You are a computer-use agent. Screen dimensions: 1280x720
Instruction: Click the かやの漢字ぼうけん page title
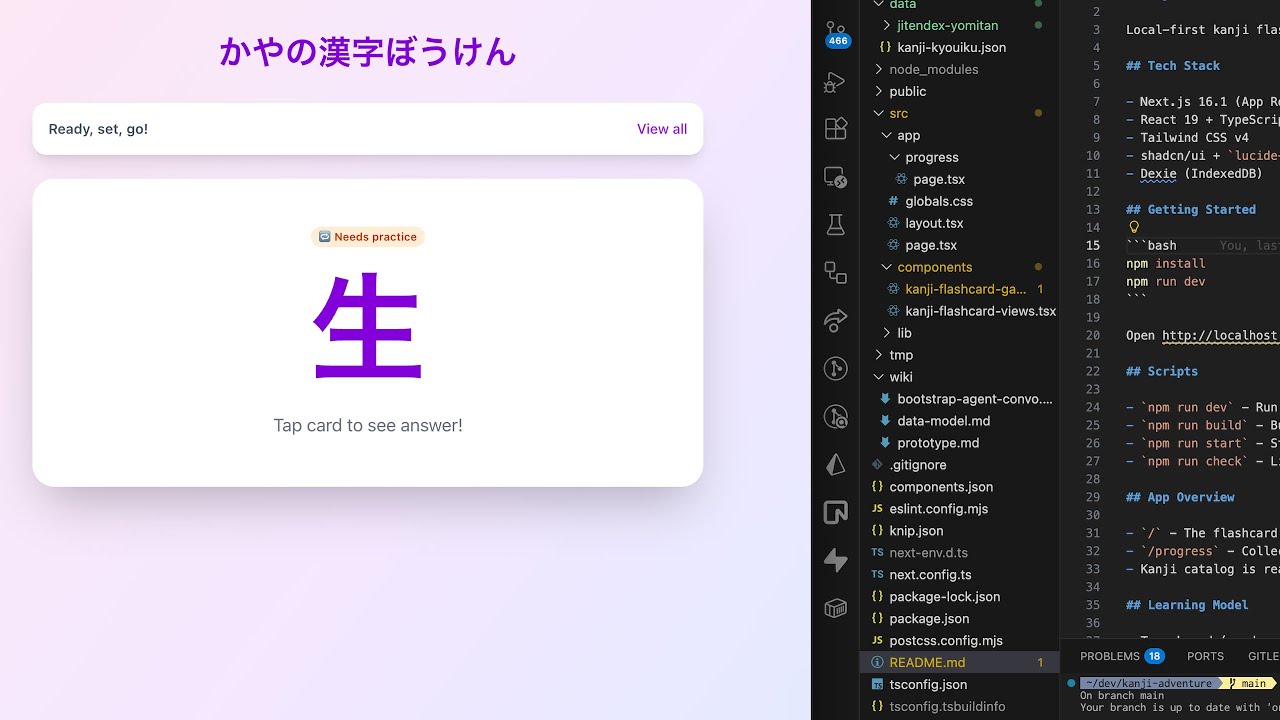click(367, 52)
